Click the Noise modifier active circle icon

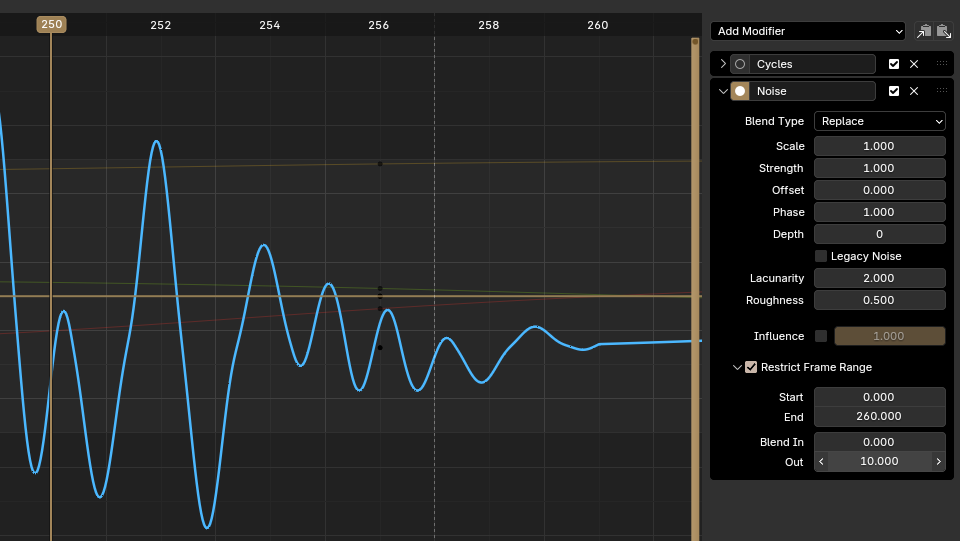click(740, 91)
